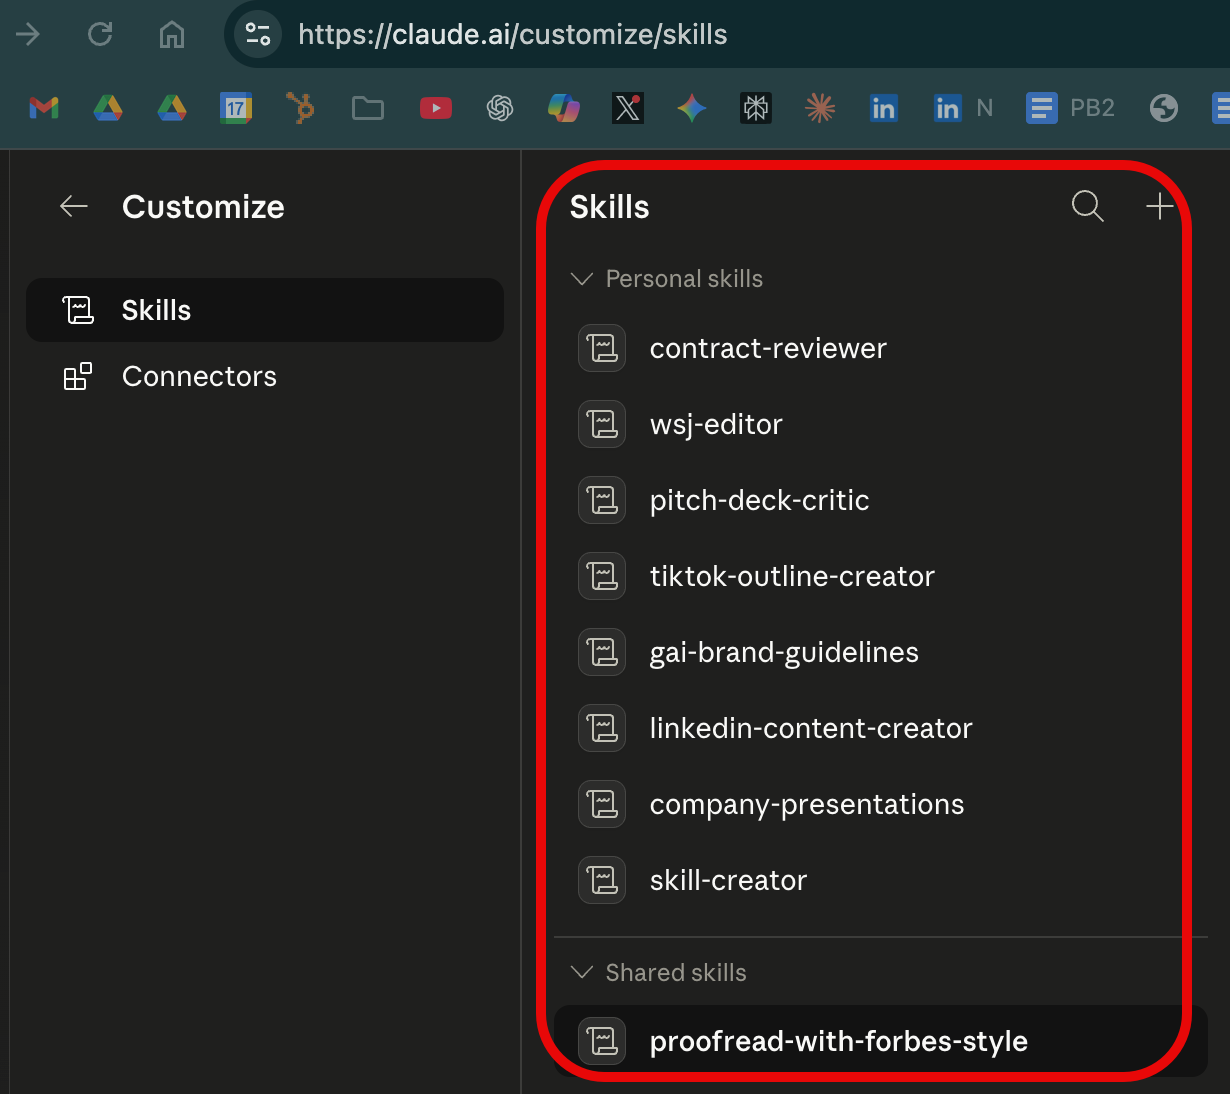This screenshot has height=1094, width=1230.
Task: Reload the page with refresh button
Action: point(100,35)
